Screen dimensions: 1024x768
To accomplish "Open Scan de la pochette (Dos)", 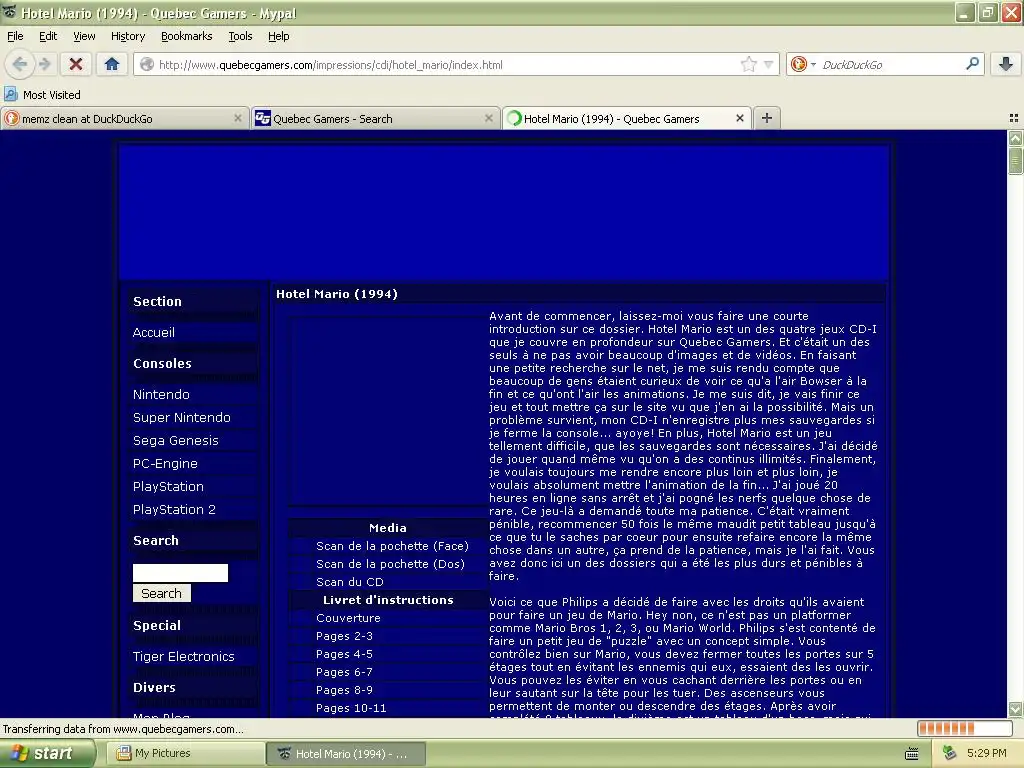I will point(391,564).
